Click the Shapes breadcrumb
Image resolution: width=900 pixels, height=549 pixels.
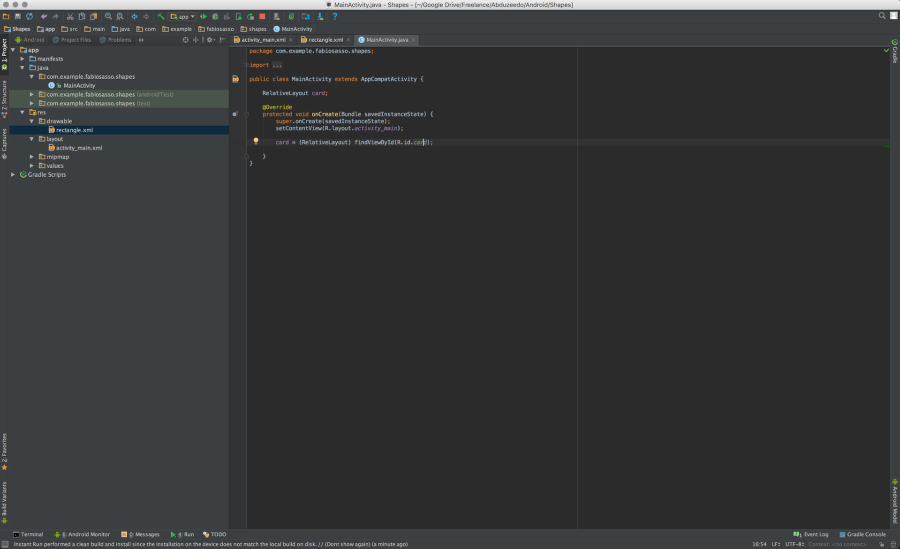(x=17, y=29)
